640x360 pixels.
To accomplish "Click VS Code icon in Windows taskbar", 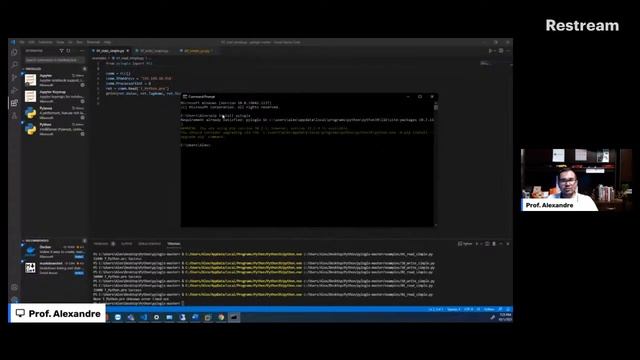I will [x=144, y=317].
